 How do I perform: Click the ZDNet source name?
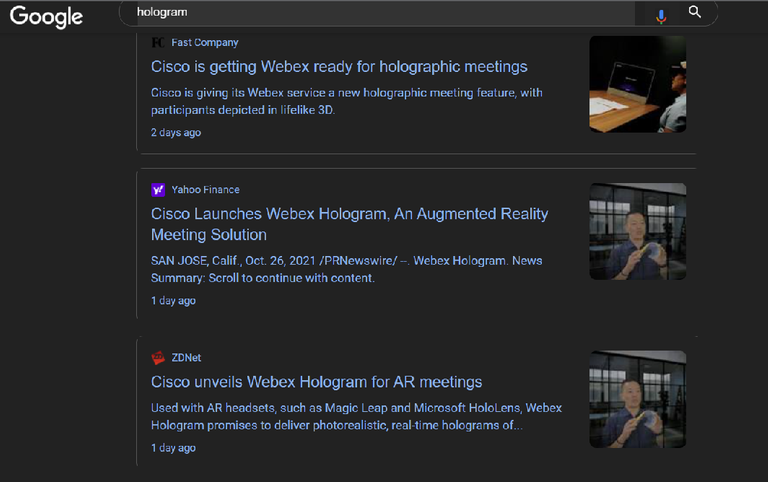click(186, 358)
